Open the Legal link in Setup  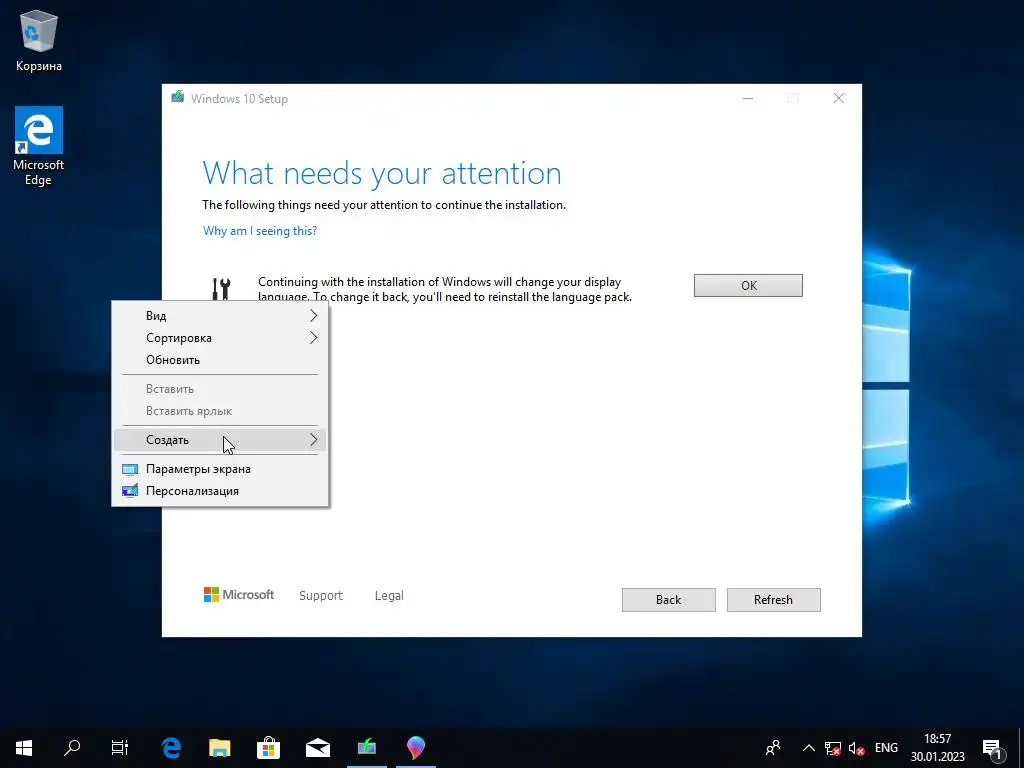click(x=389, y=596)
